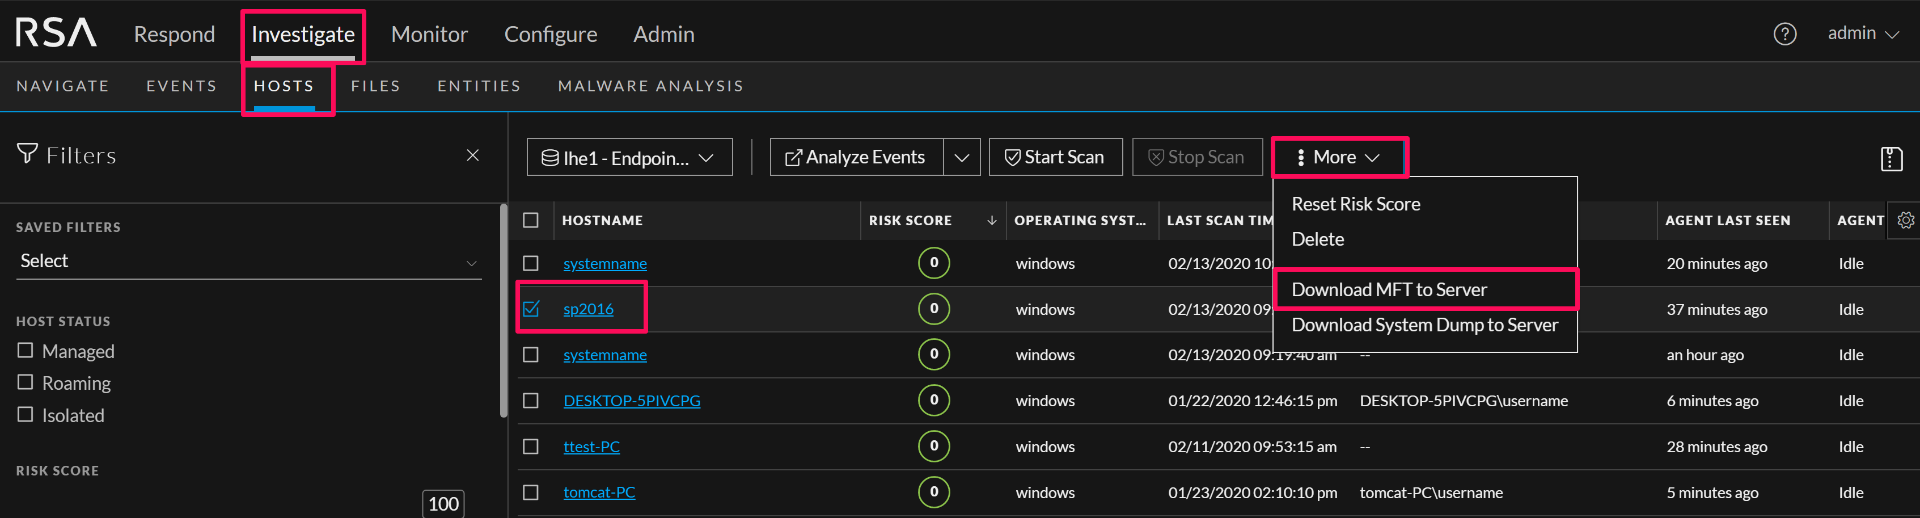
Task: Click the RSA logo
Action: (56, 33)
